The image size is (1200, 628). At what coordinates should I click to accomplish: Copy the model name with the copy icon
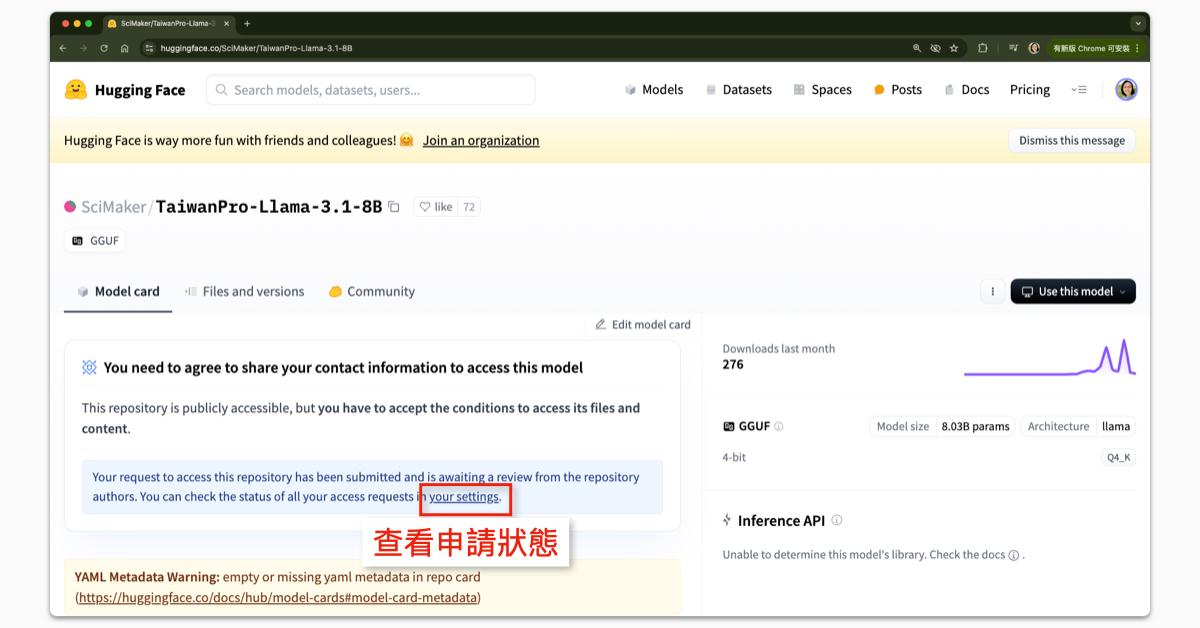pyautogui.click(x=394, y=207)
